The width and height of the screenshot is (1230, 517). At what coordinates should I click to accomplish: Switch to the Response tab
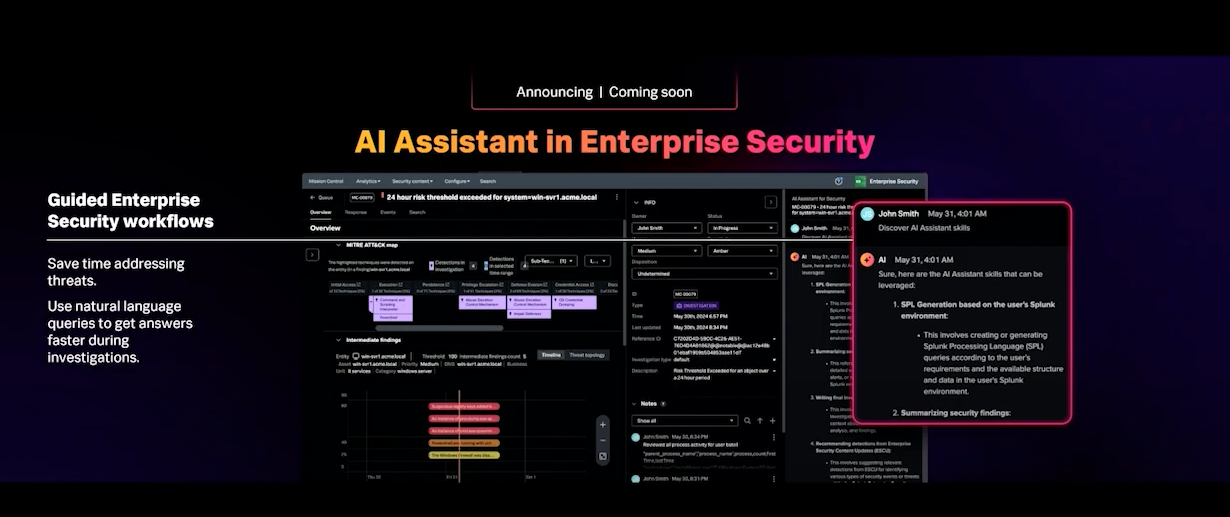point(356,212)
